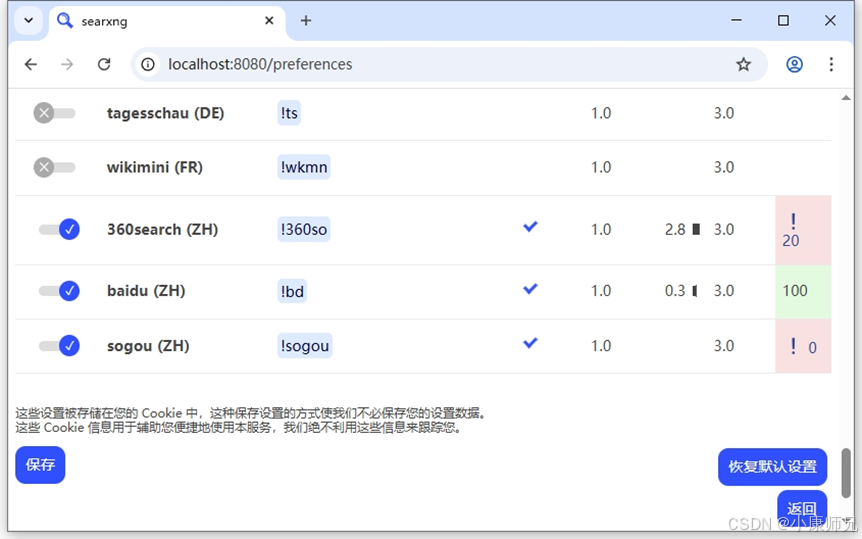Enable the wikimini (FR) engine toggle
This screenshot has height=539, width=862.
[54, 167]
